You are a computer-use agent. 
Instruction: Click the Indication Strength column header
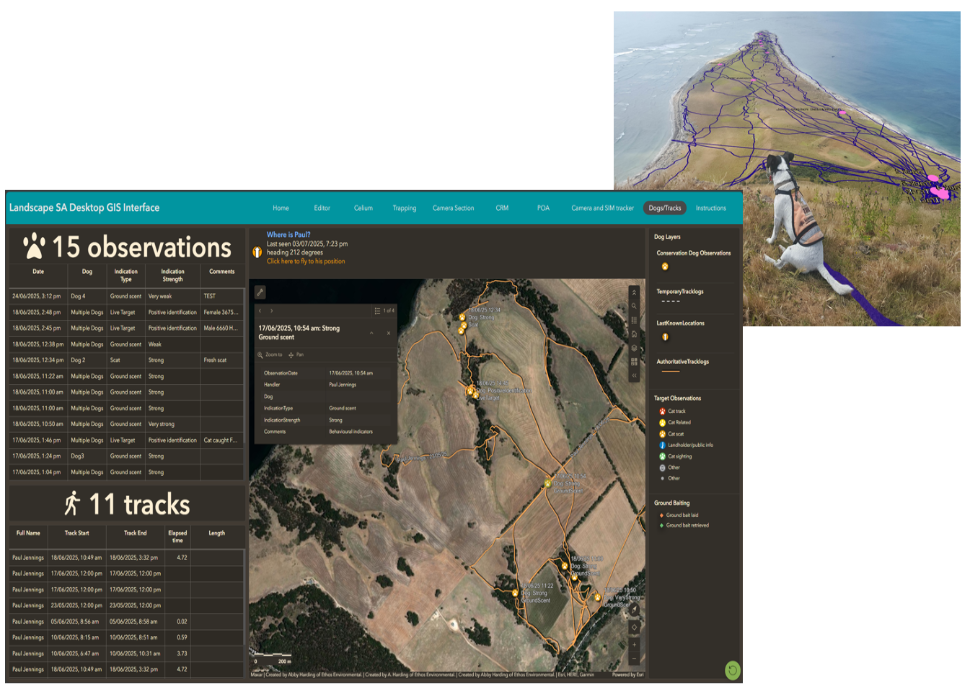(x=173, y=275)
